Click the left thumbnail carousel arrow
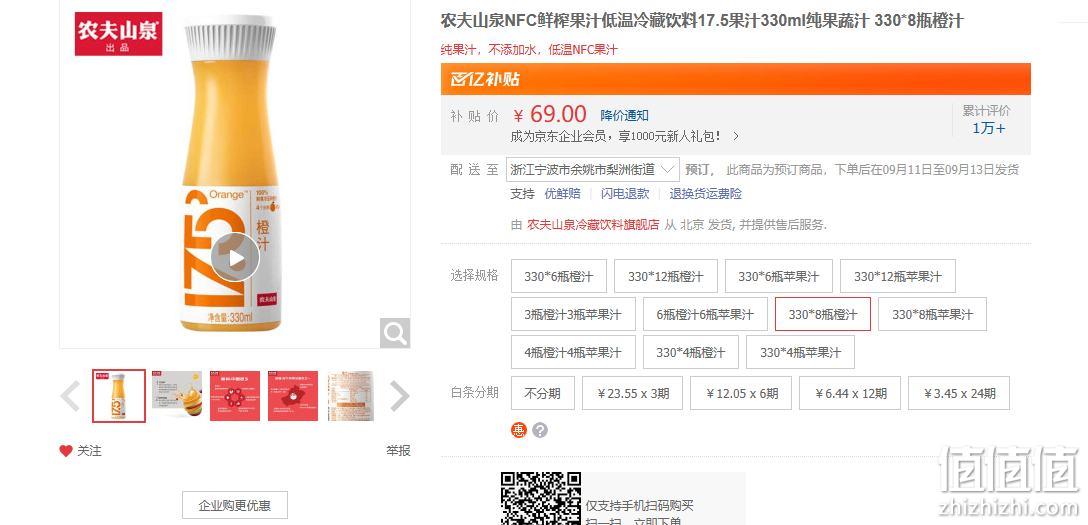 (70, 396)
